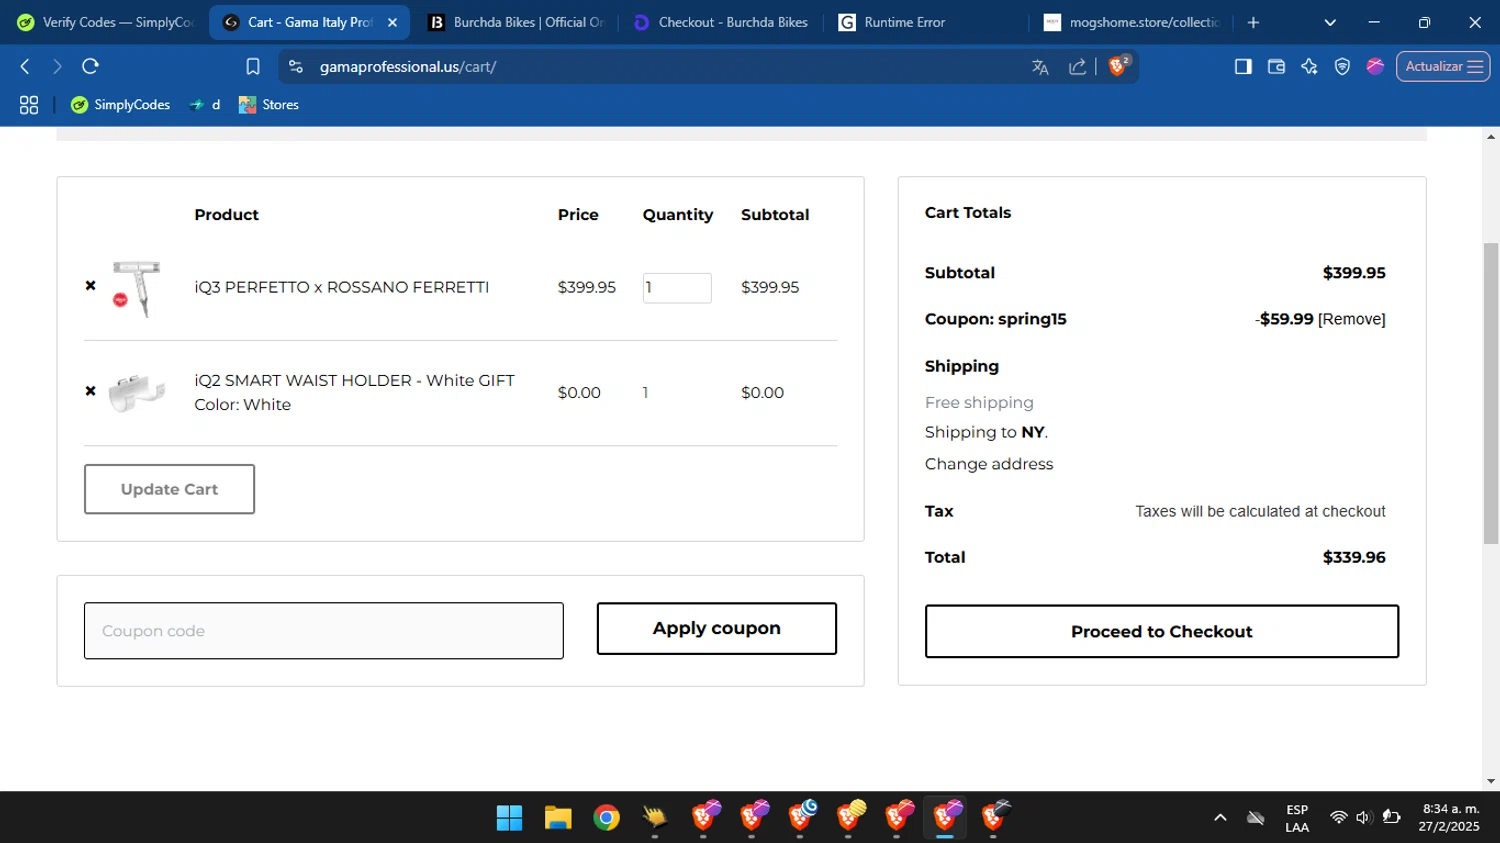The width and height of the screenshot is (1500, 843).
Task: Switch ESP LAA keyboard language
Action: pos(1297,818)
